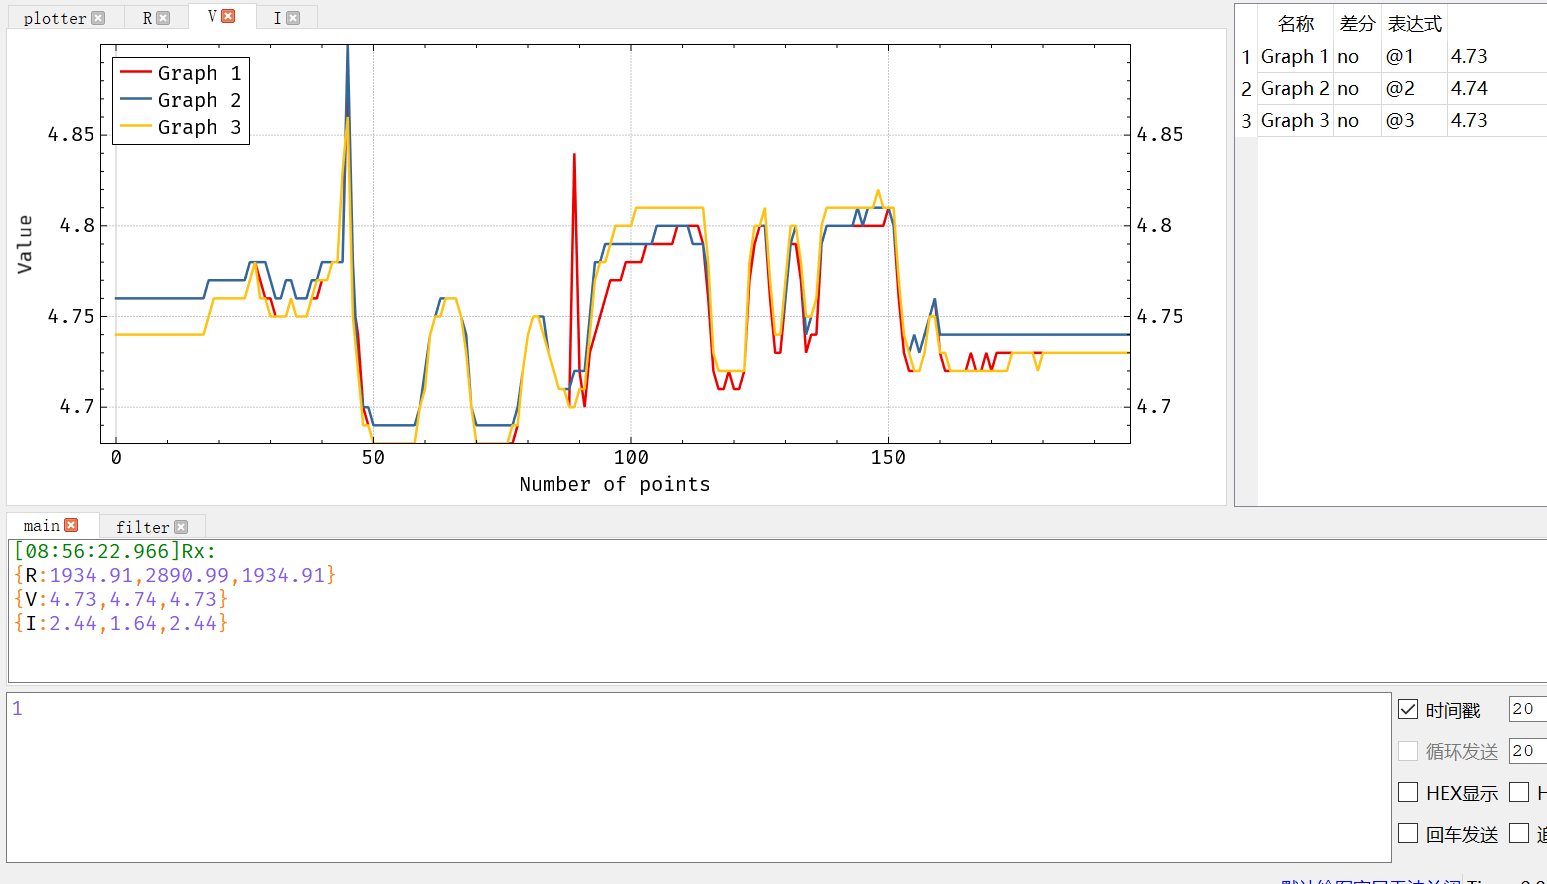The height and width of the screenshot is (884, 1547).
Task: Select the V graph tab
Action: click(212, 16)
